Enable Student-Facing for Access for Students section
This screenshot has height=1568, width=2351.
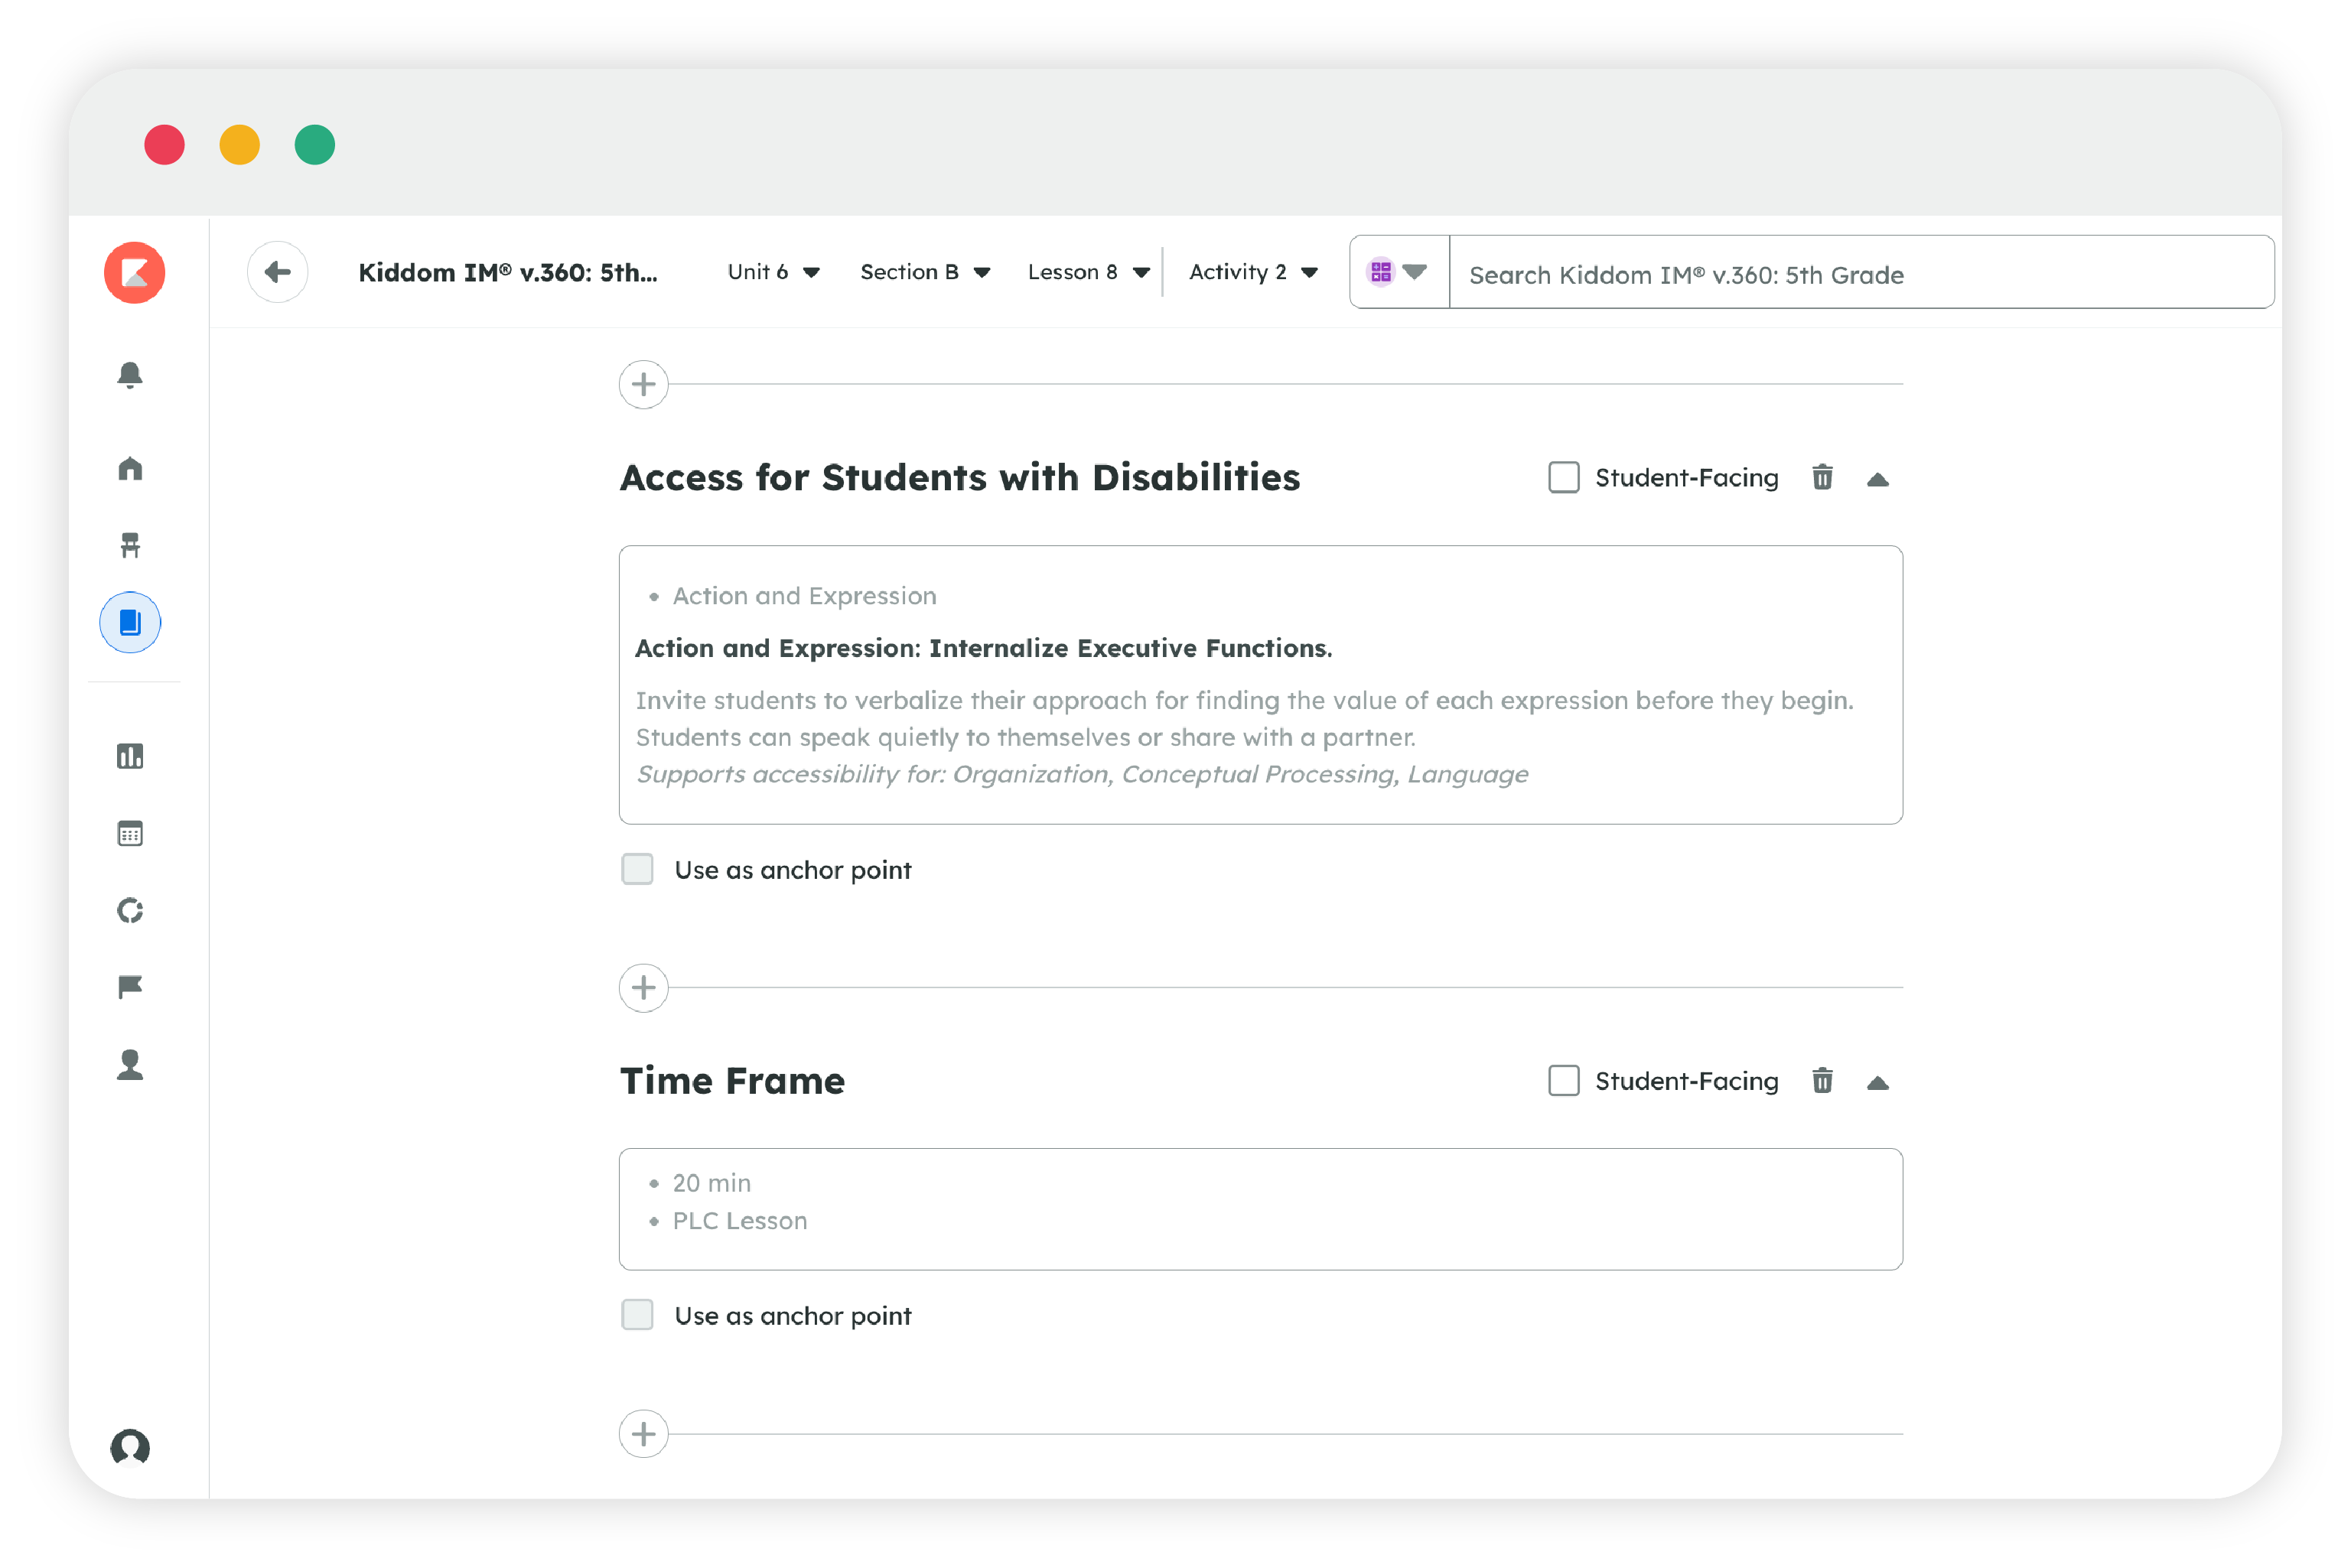pyautogui.click(x=1564, y=478)
